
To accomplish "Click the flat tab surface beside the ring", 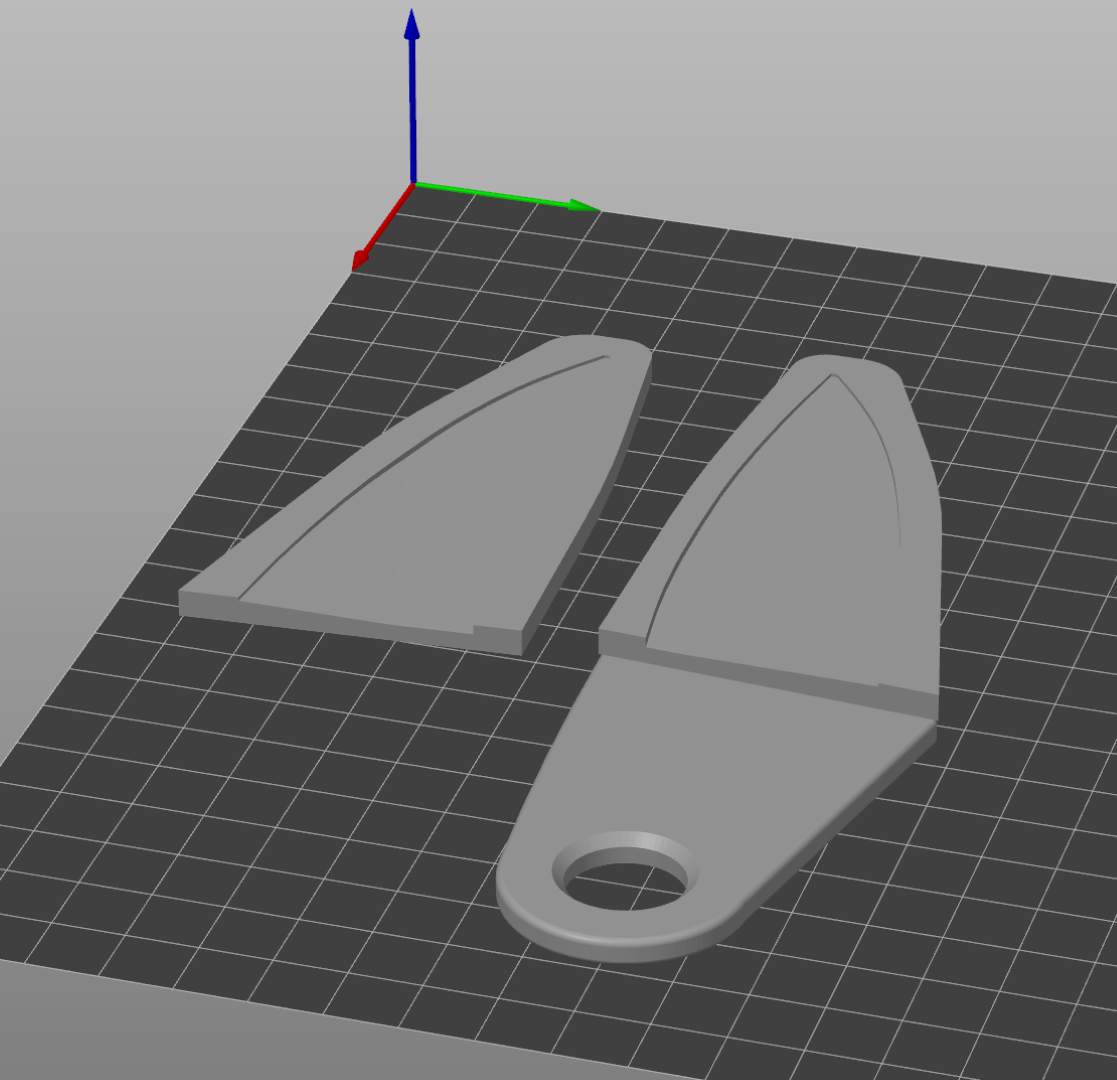I will (x=730, y=760).
